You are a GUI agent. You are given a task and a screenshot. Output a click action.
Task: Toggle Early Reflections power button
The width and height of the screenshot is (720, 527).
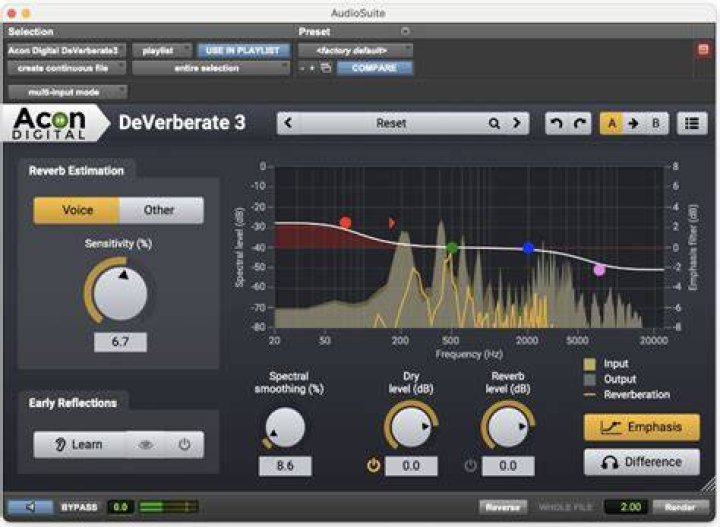[184, 444]
